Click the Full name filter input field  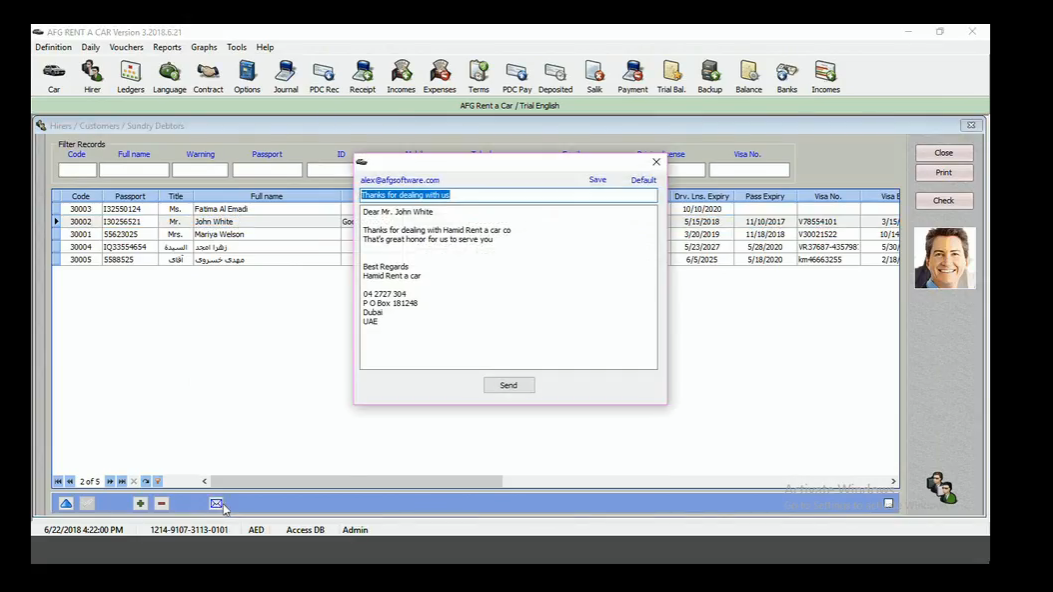coord(134,170)
